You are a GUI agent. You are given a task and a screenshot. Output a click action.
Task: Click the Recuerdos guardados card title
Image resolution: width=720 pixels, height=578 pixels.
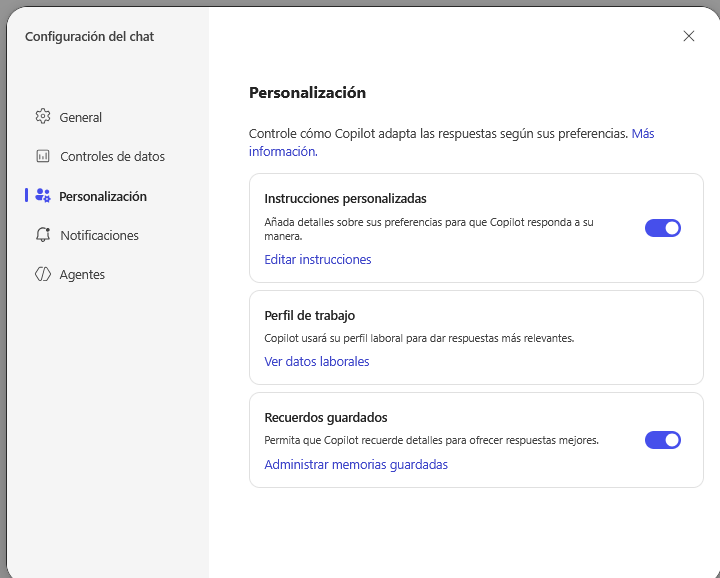coord(326,417)
